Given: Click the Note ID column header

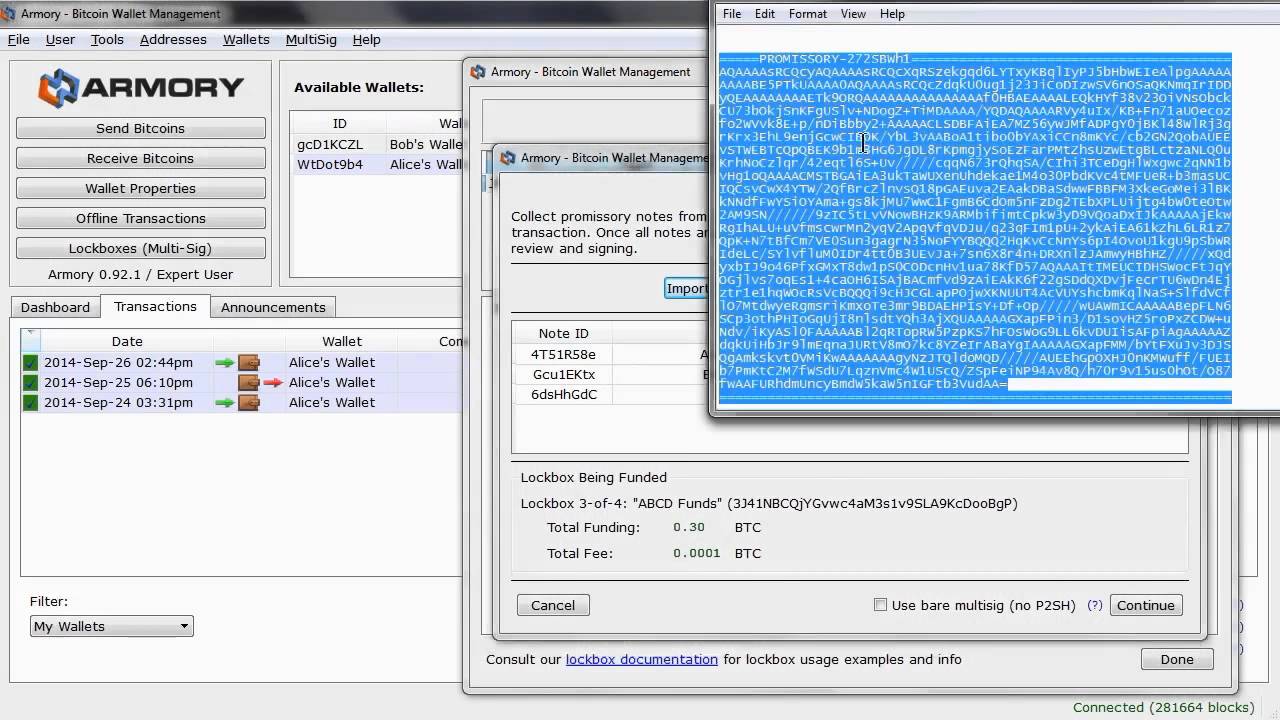Looking at the screenshot, I should tap(563, 333).
